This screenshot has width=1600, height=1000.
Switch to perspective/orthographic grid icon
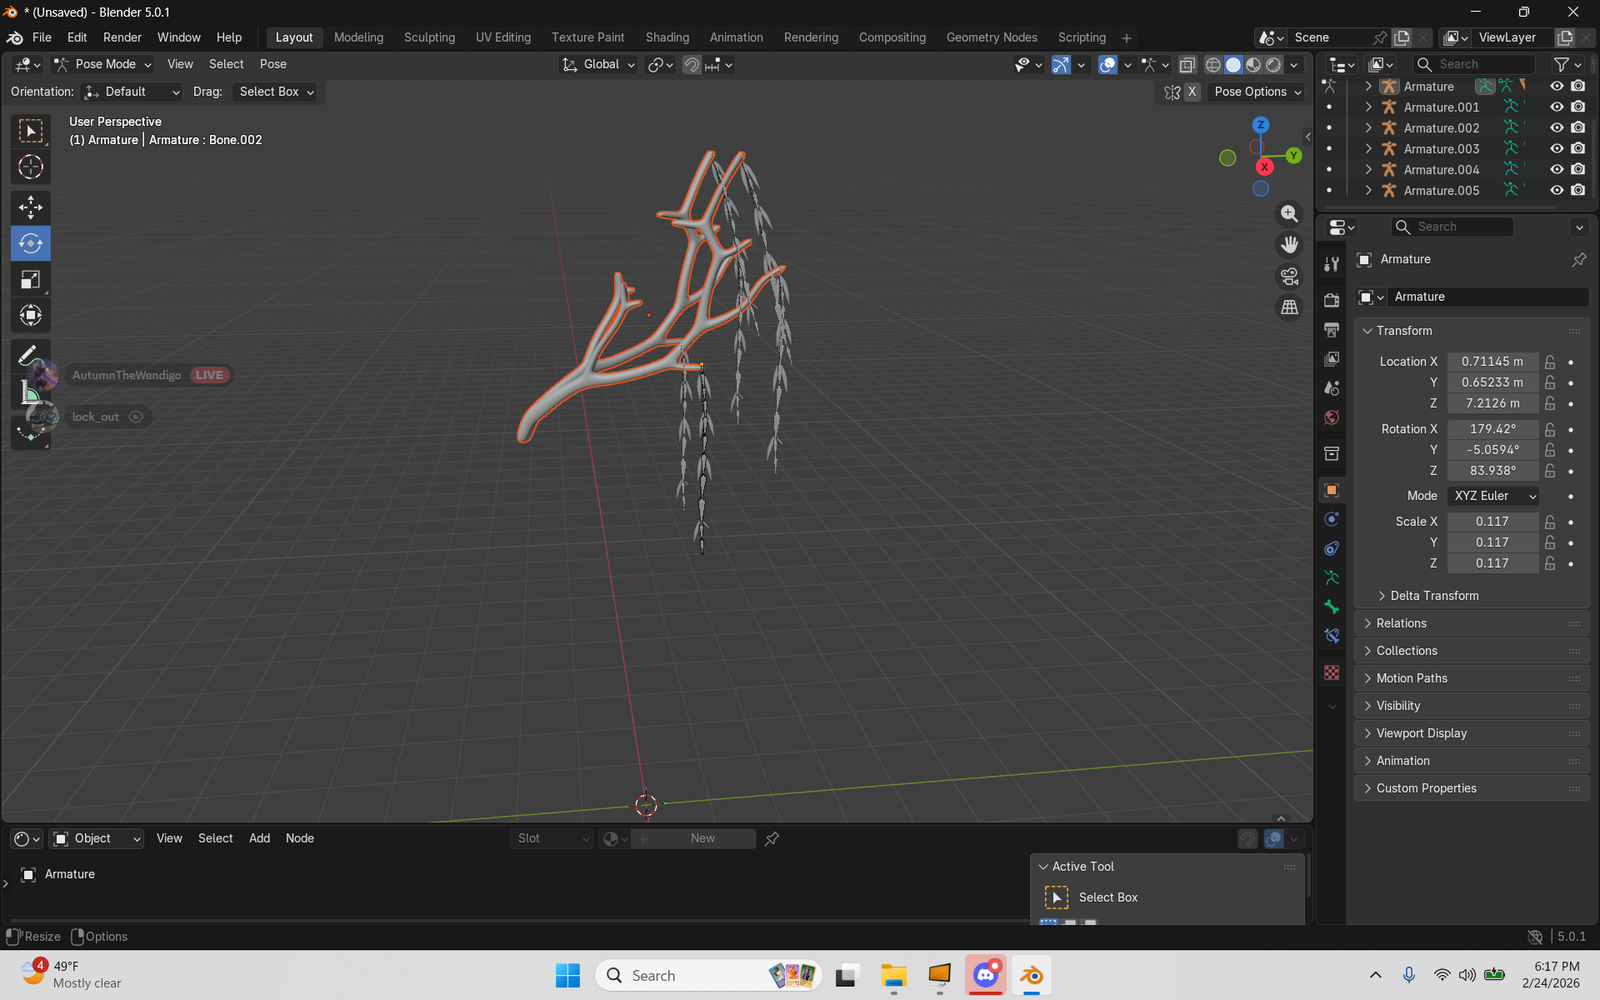1289,307
